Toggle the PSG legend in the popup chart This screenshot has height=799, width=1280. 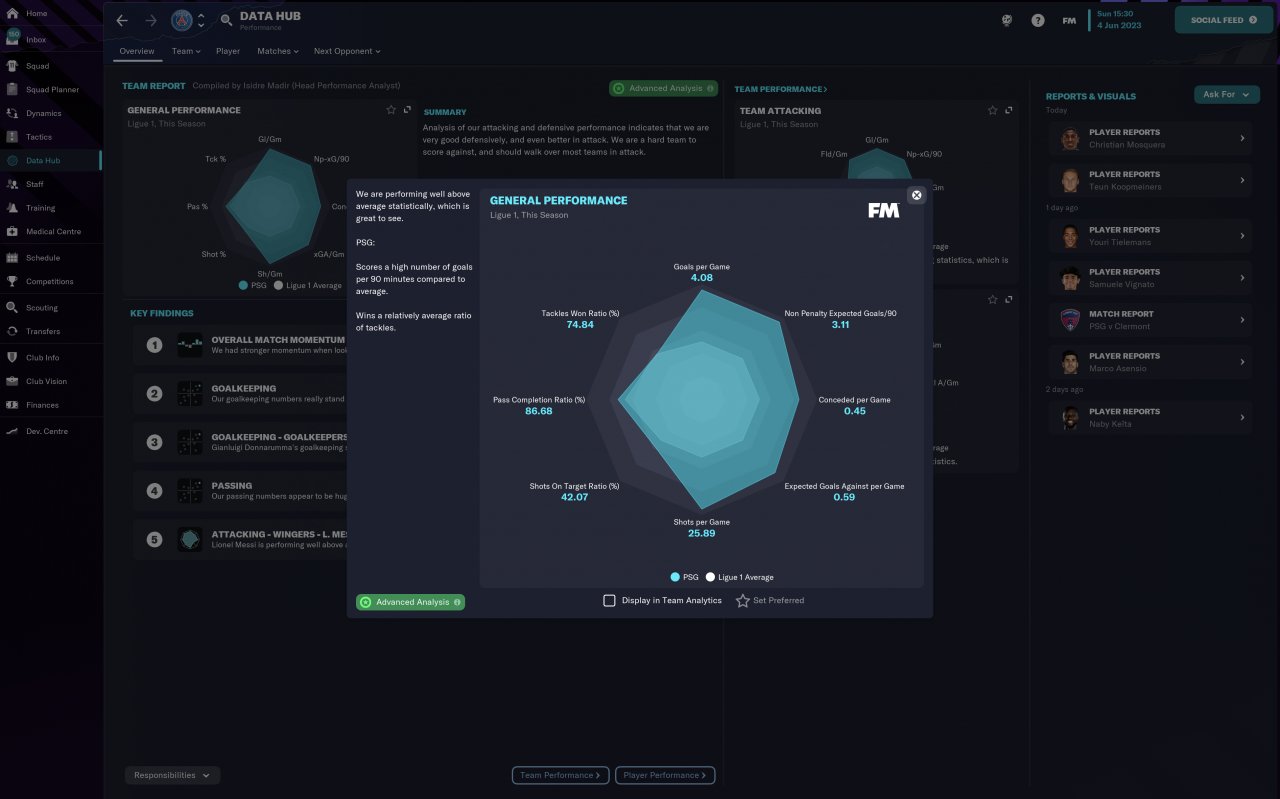pos(685,577)
